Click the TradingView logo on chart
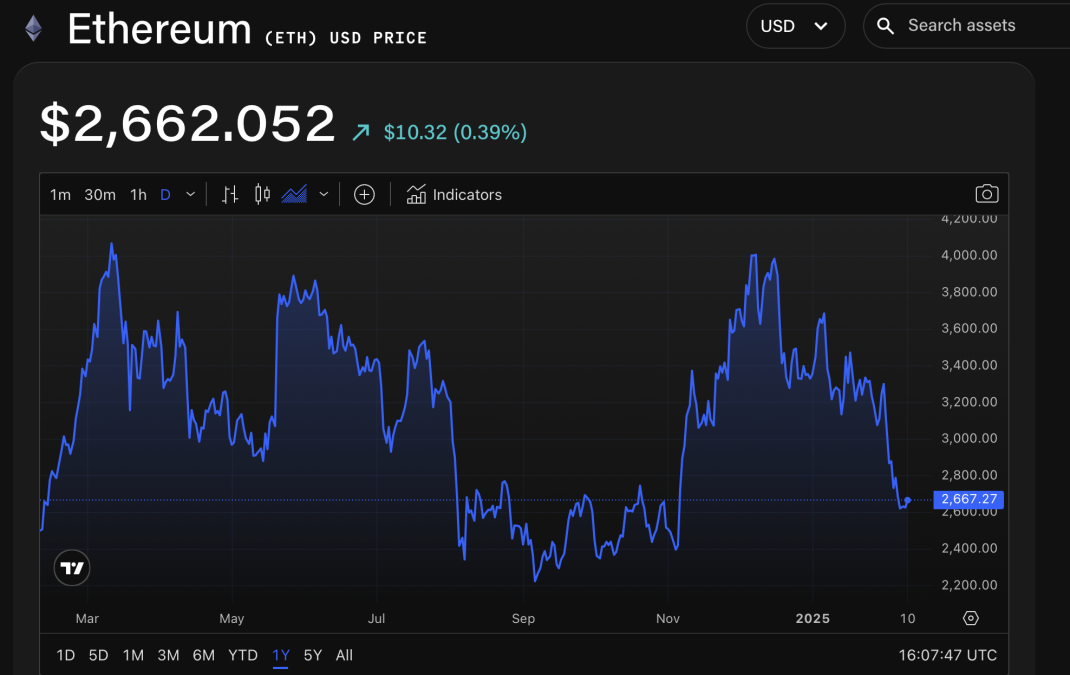 72,568
